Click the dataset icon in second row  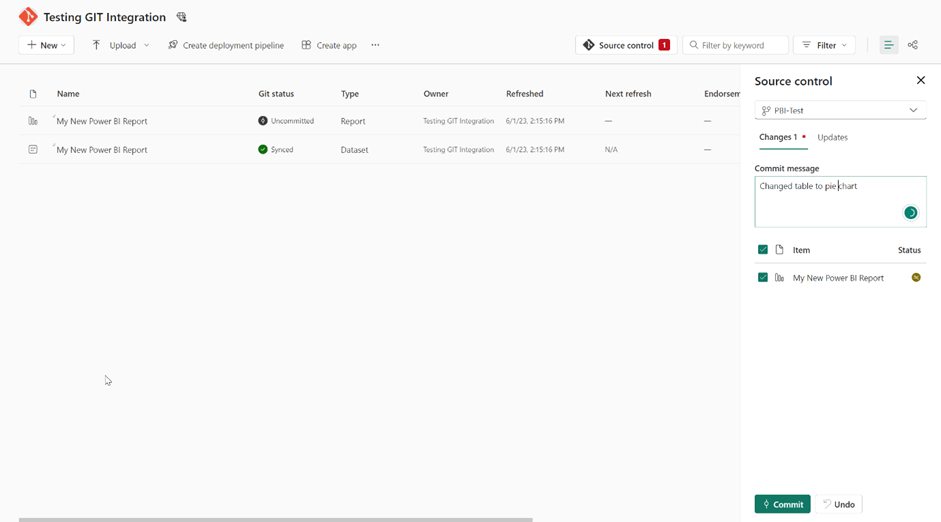(33, 149)
